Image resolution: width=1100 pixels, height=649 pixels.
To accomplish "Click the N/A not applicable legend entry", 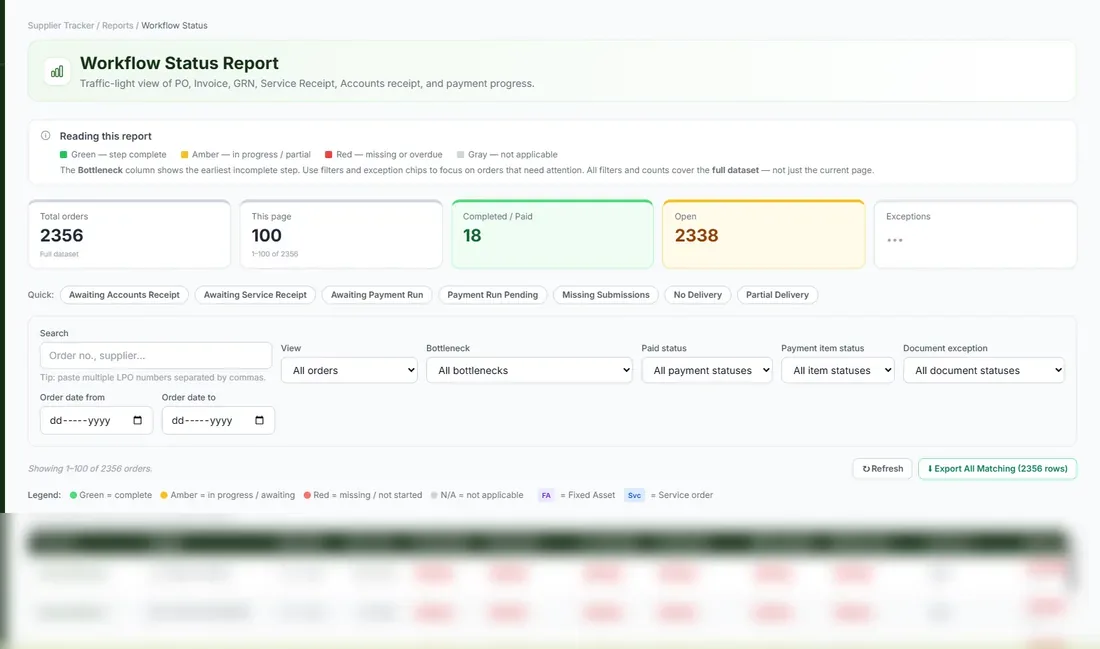I will pyautogui.click(x=477, y=495).
